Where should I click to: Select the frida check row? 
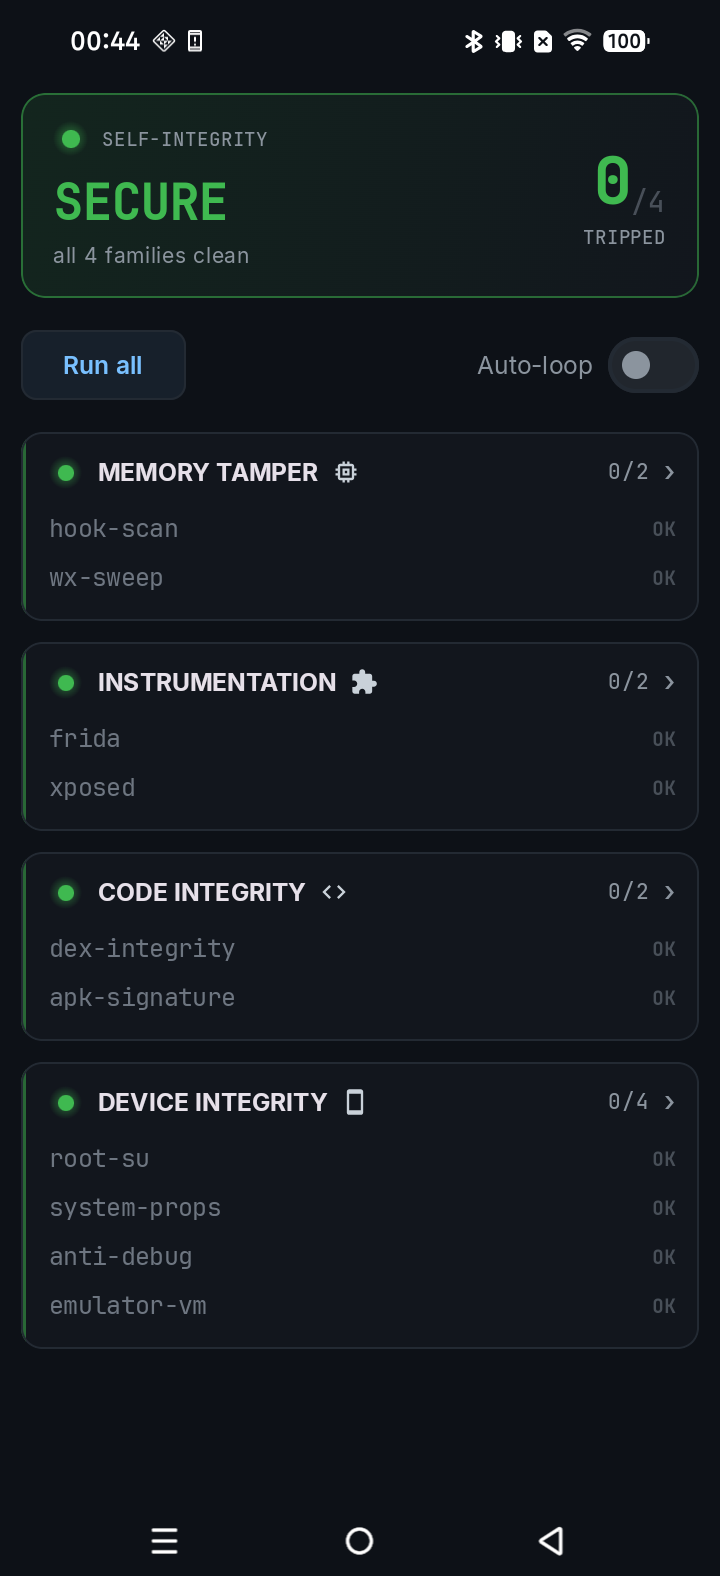[x=362, y=739]
